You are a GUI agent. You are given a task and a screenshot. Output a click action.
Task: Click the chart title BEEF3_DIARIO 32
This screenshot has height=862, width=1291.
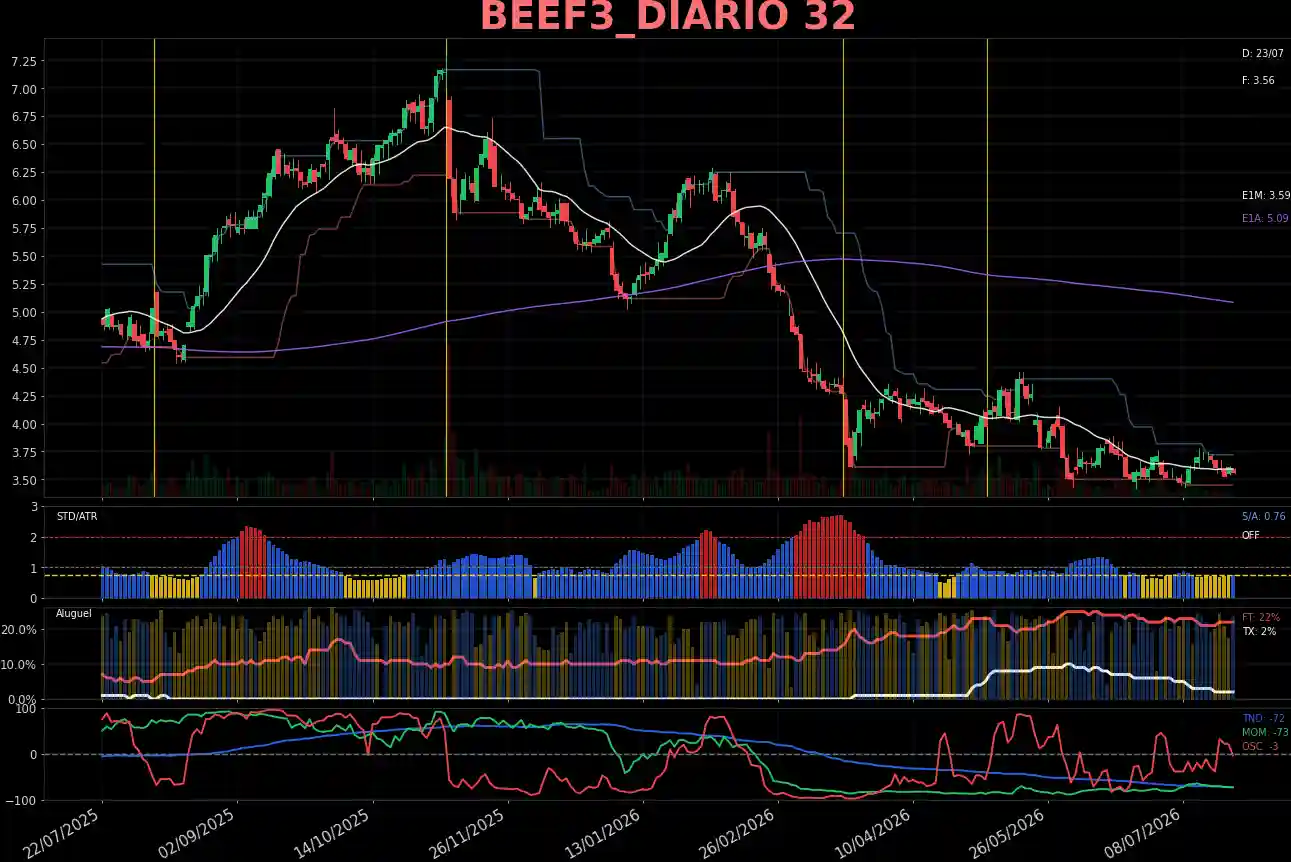668,17
